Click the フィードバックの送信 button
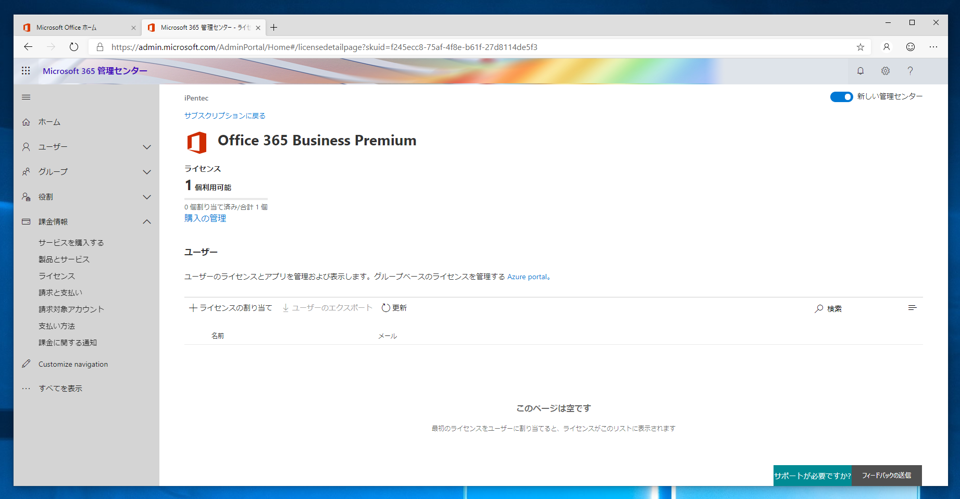This screenshot has height=499, width=960. coord(887,476)
